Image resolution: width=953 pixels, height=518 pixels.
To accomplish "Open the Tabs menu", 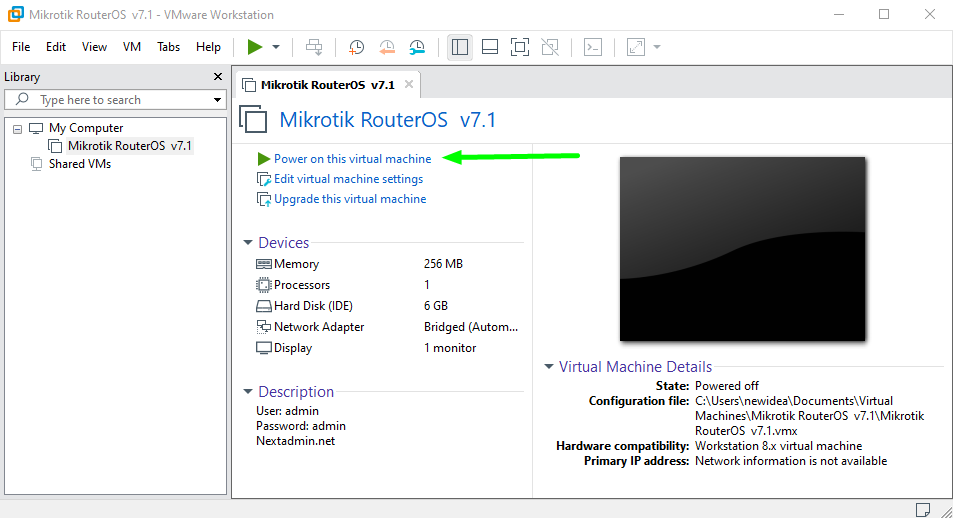I will click(x=169, y=47).
